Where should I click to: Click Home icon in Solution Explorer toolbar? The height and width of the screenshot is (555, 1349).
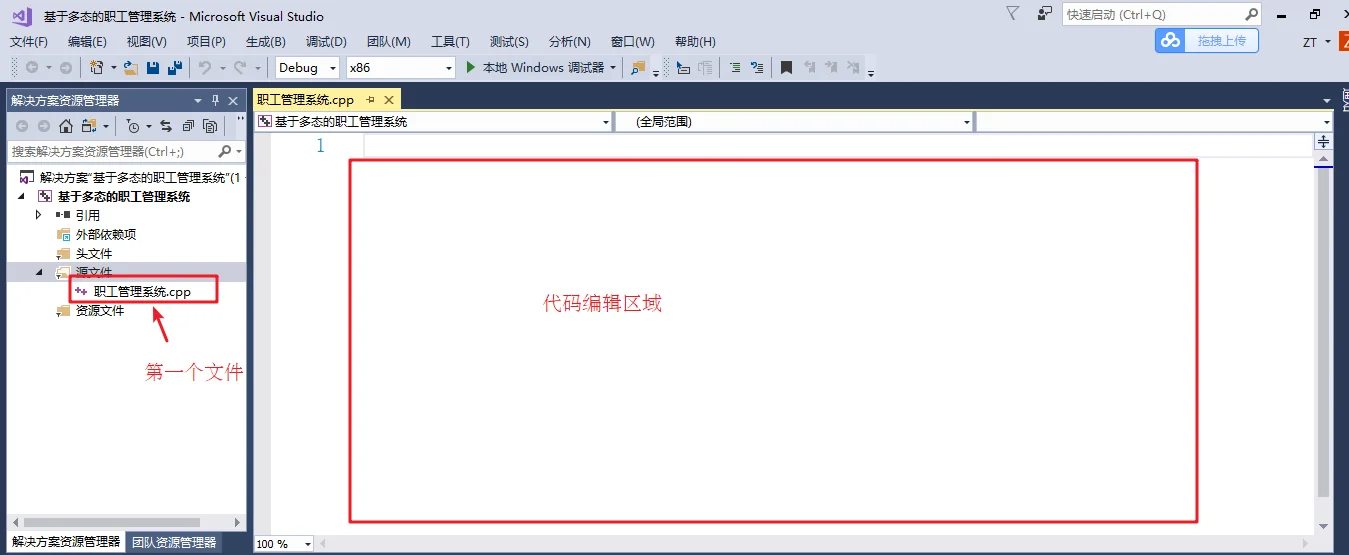[x=66, y=126]
